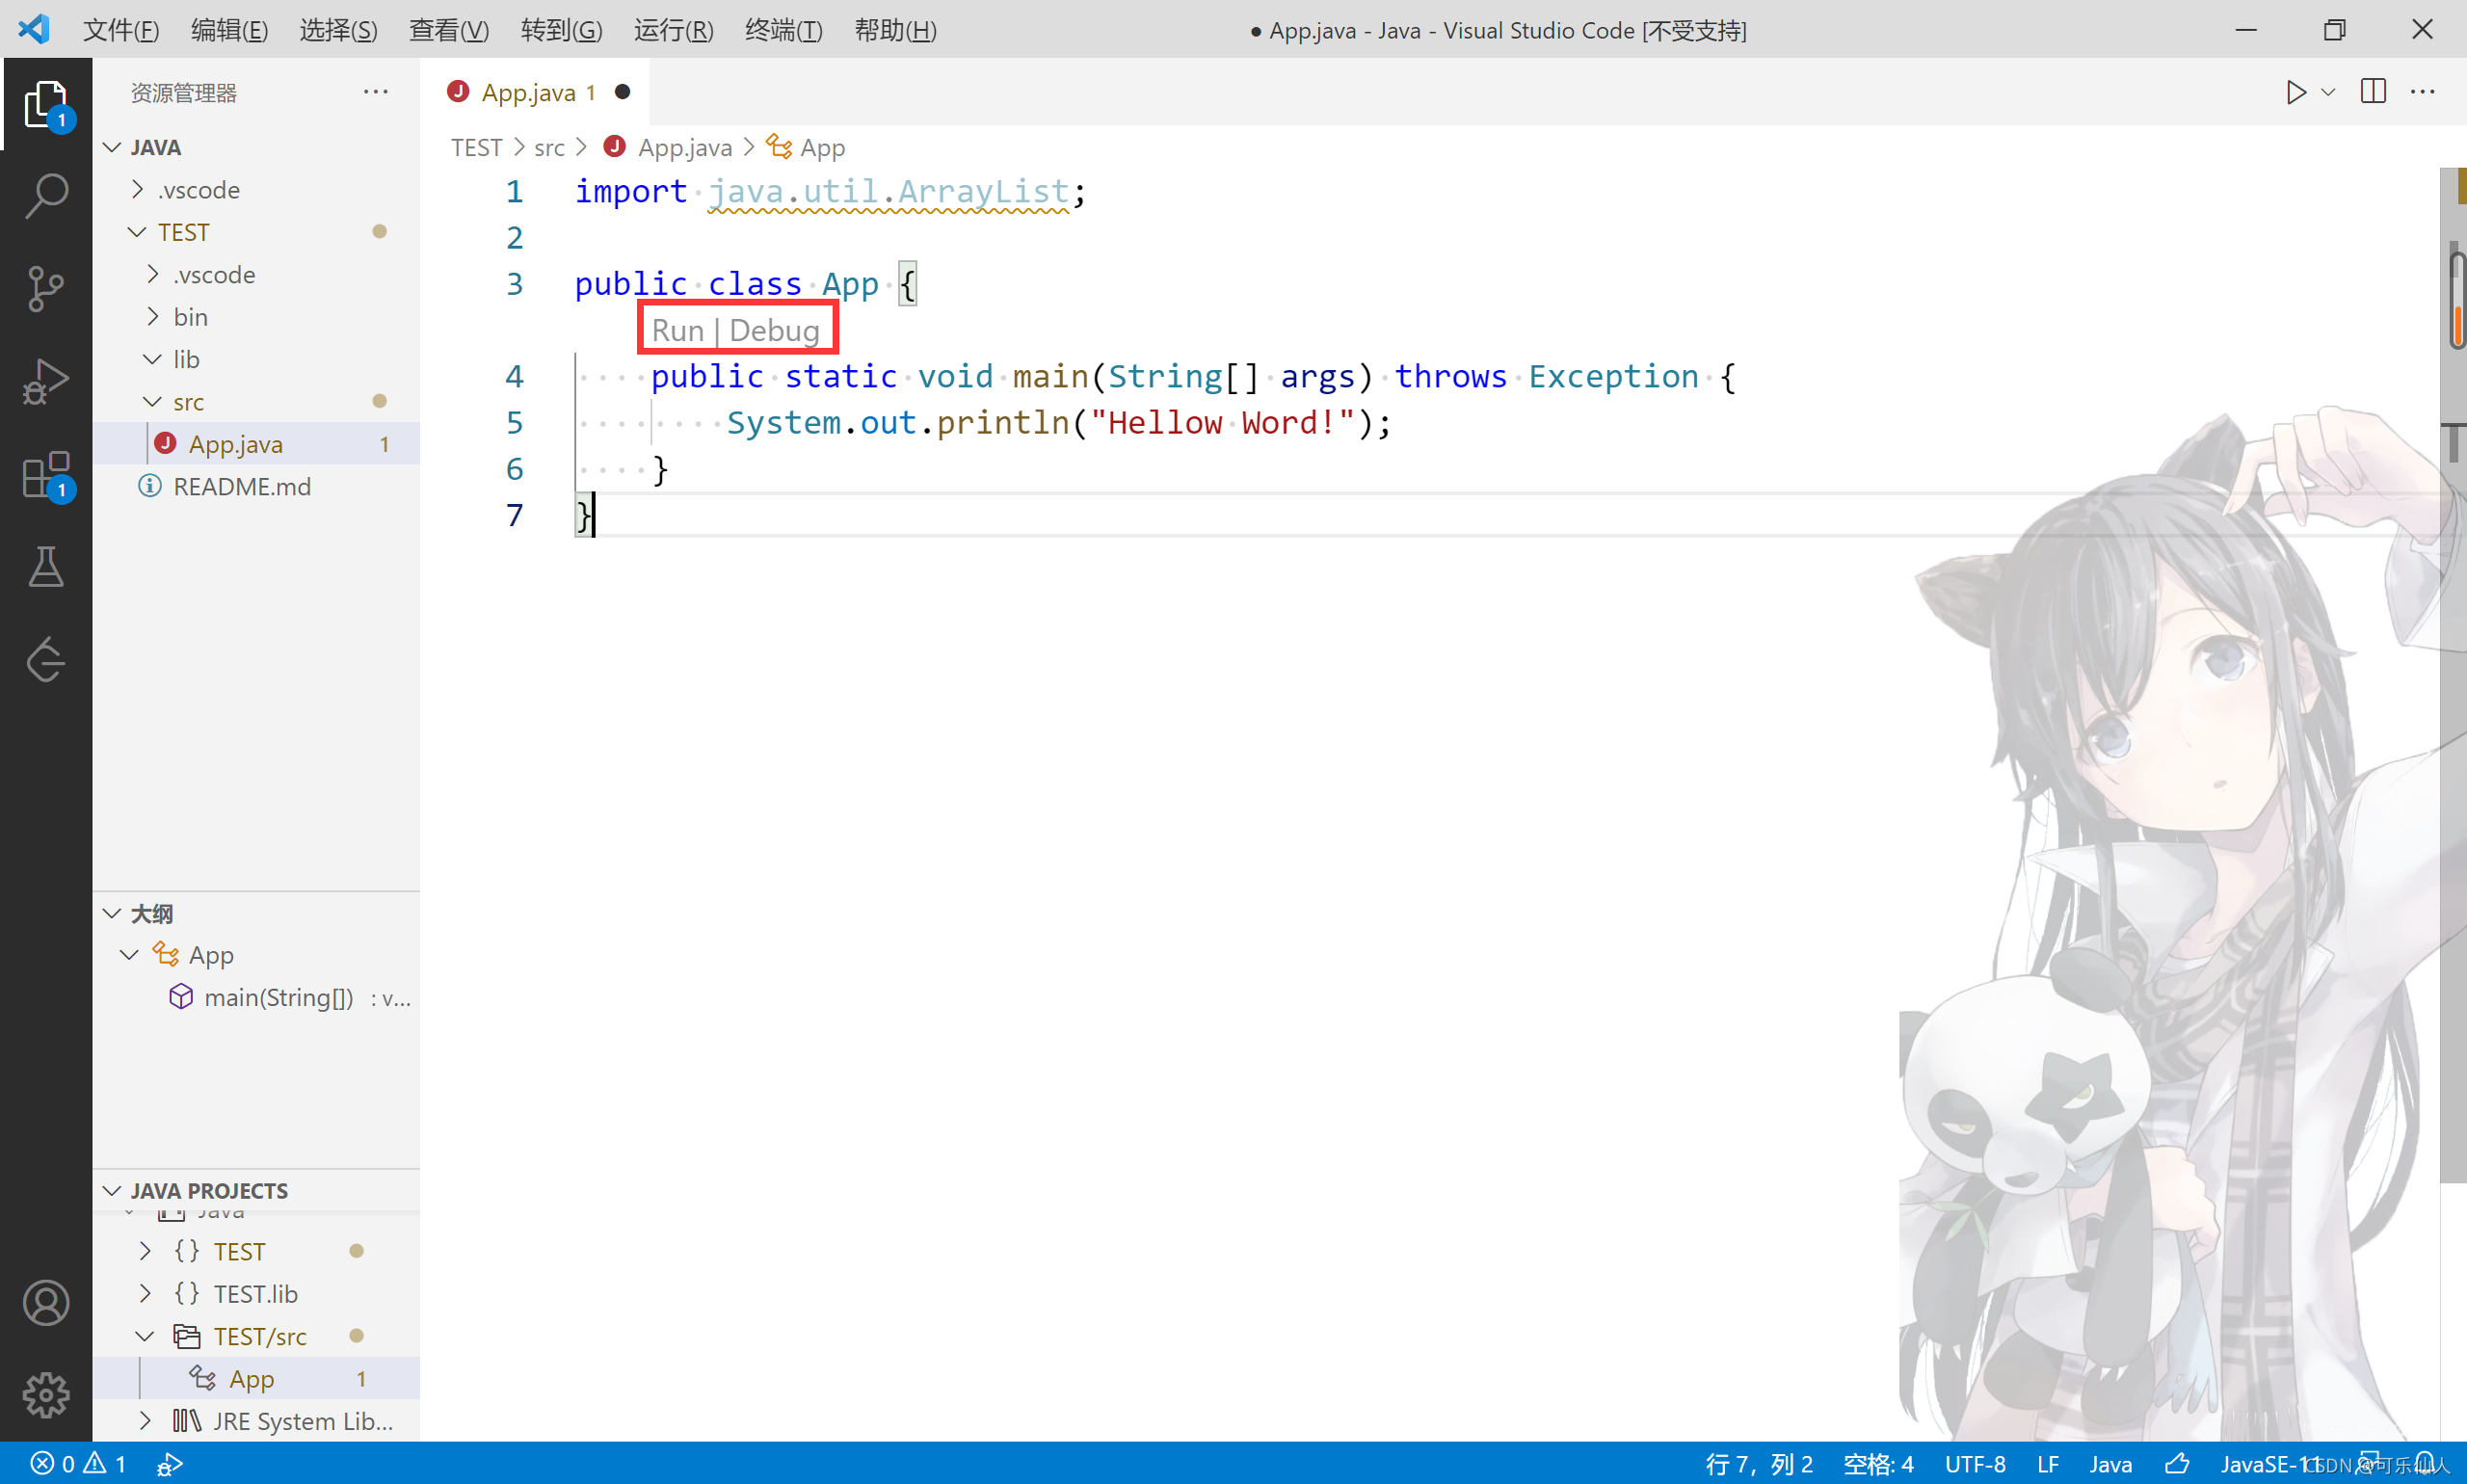Open the 终端(T) menu
The height and width of the screenshot is (1484, 2467).
[x=784, y=30]
